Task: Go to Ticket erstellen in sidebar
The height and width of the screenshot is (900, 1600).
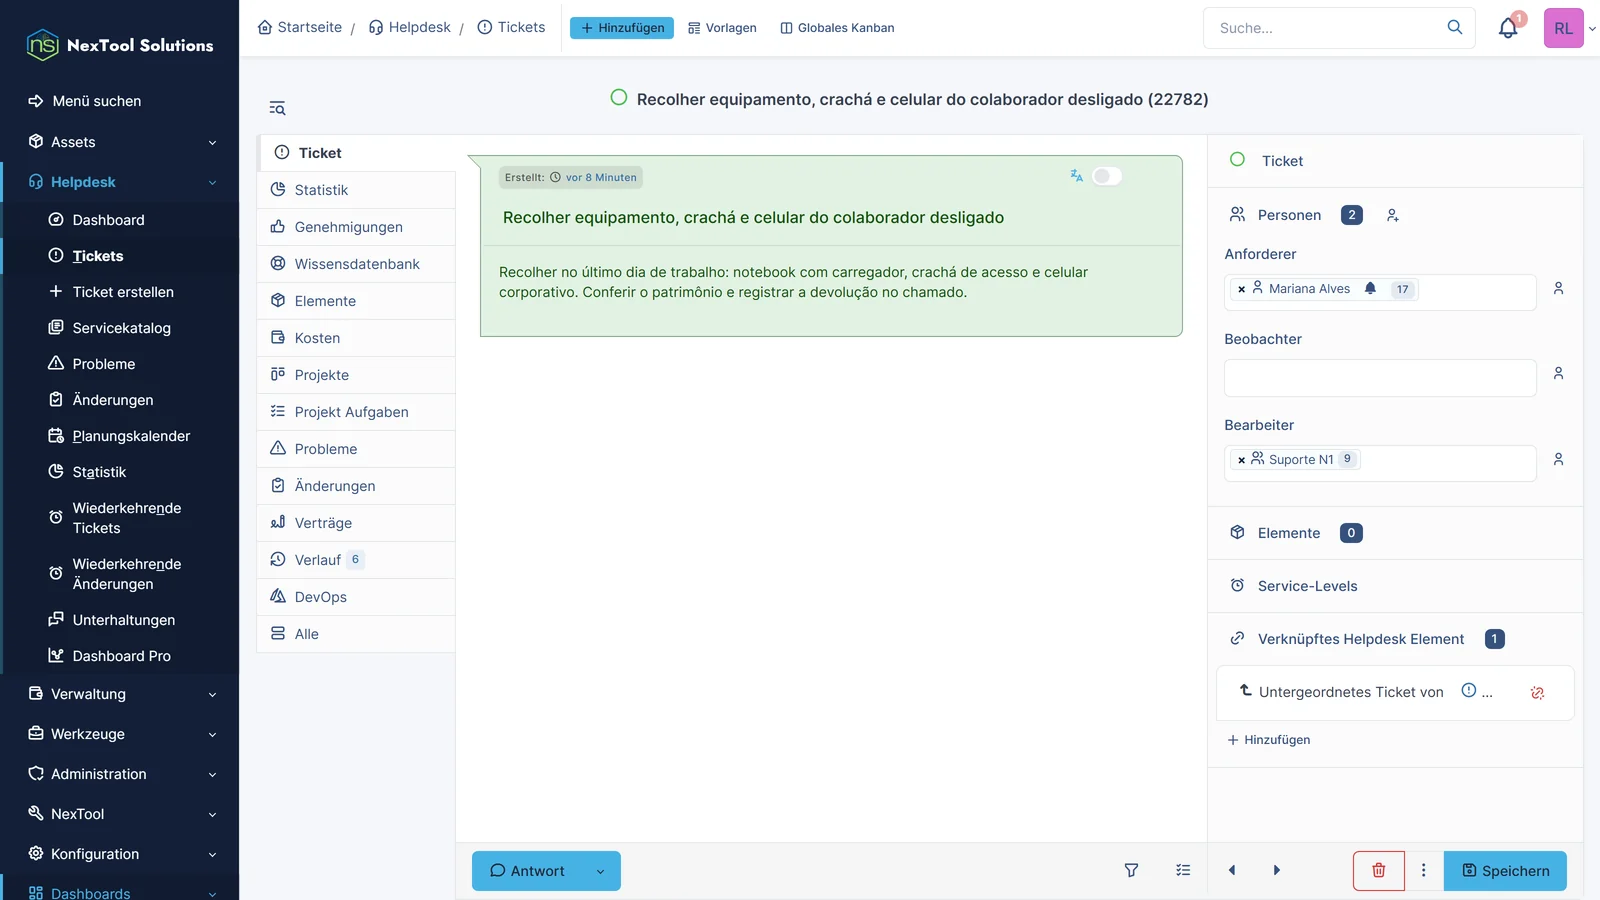Action: [x=123, y=292]
